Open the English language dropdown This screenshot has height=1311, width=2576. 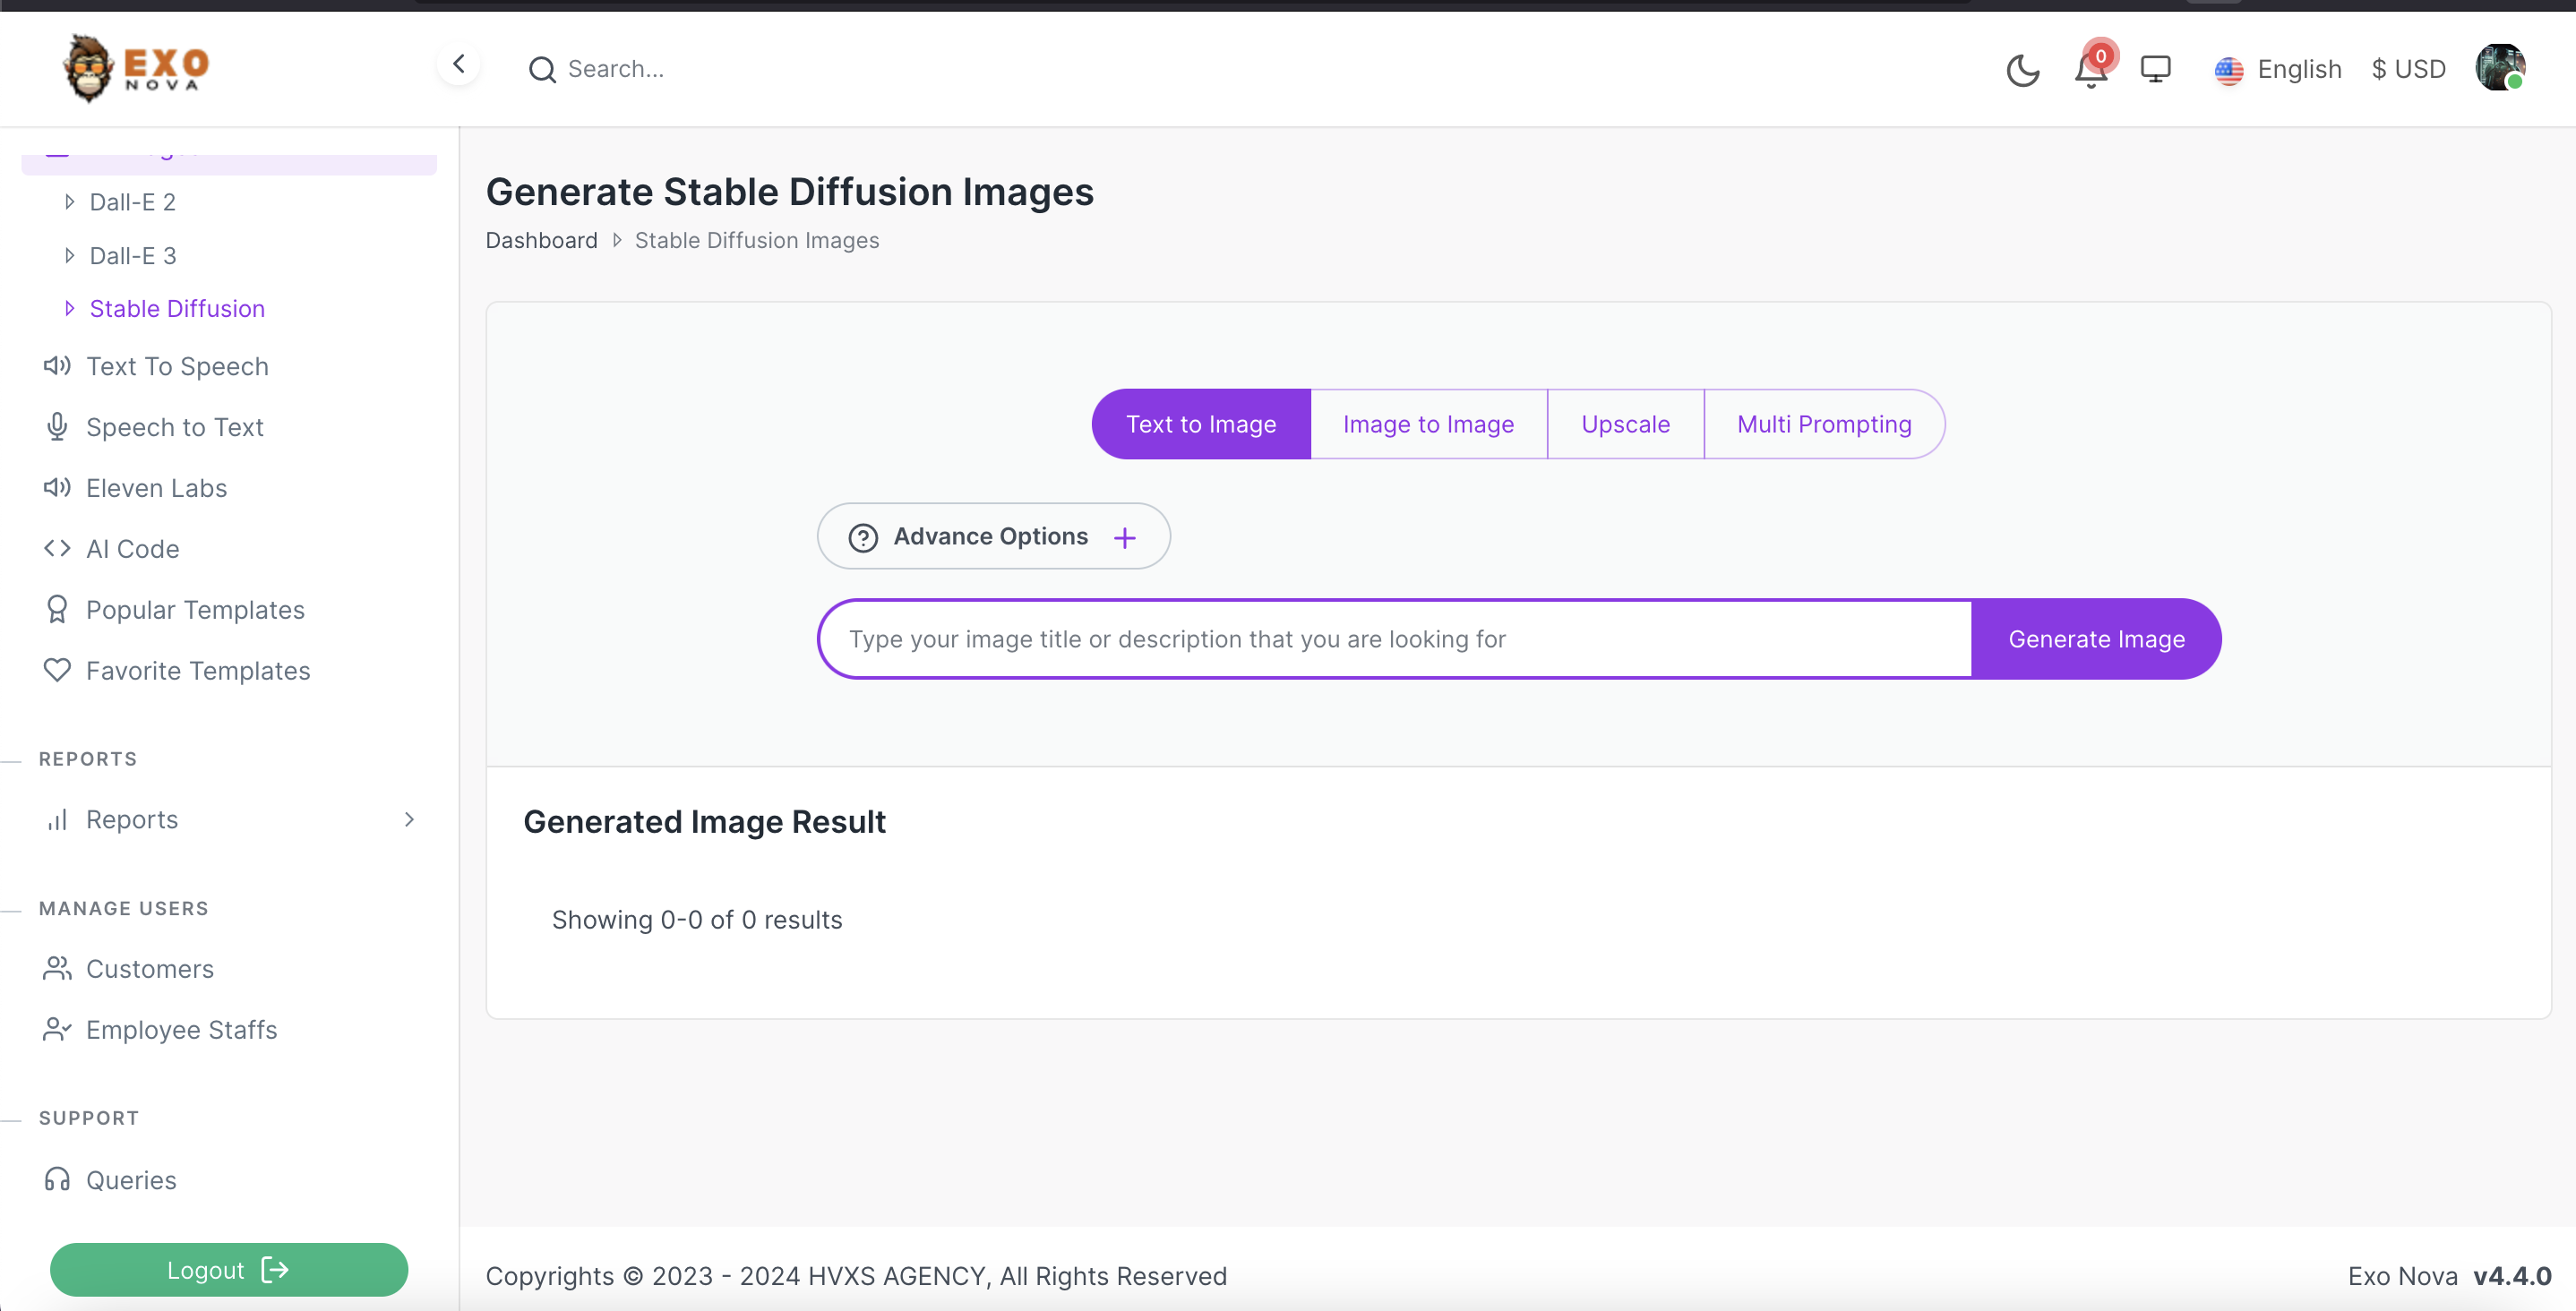(x=2278, y=69)
